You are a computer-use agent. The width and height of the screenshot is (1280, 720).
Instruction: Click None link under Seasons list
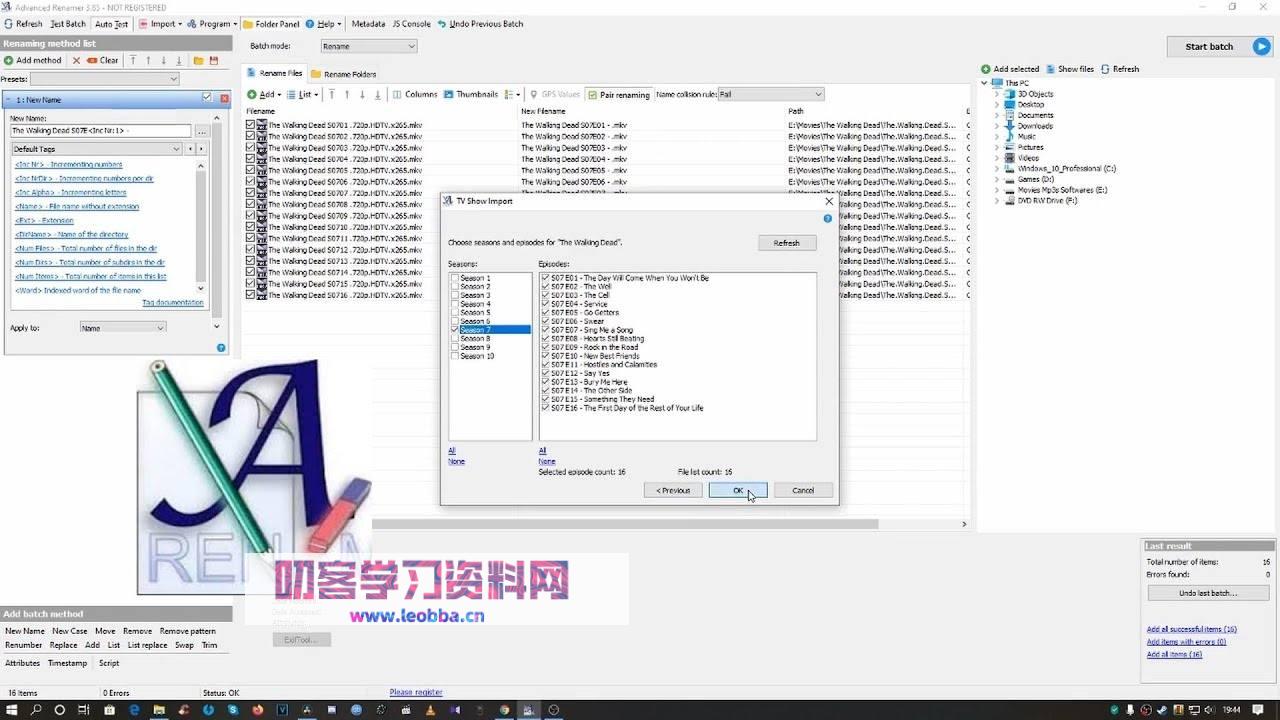[x=456, y=461]
